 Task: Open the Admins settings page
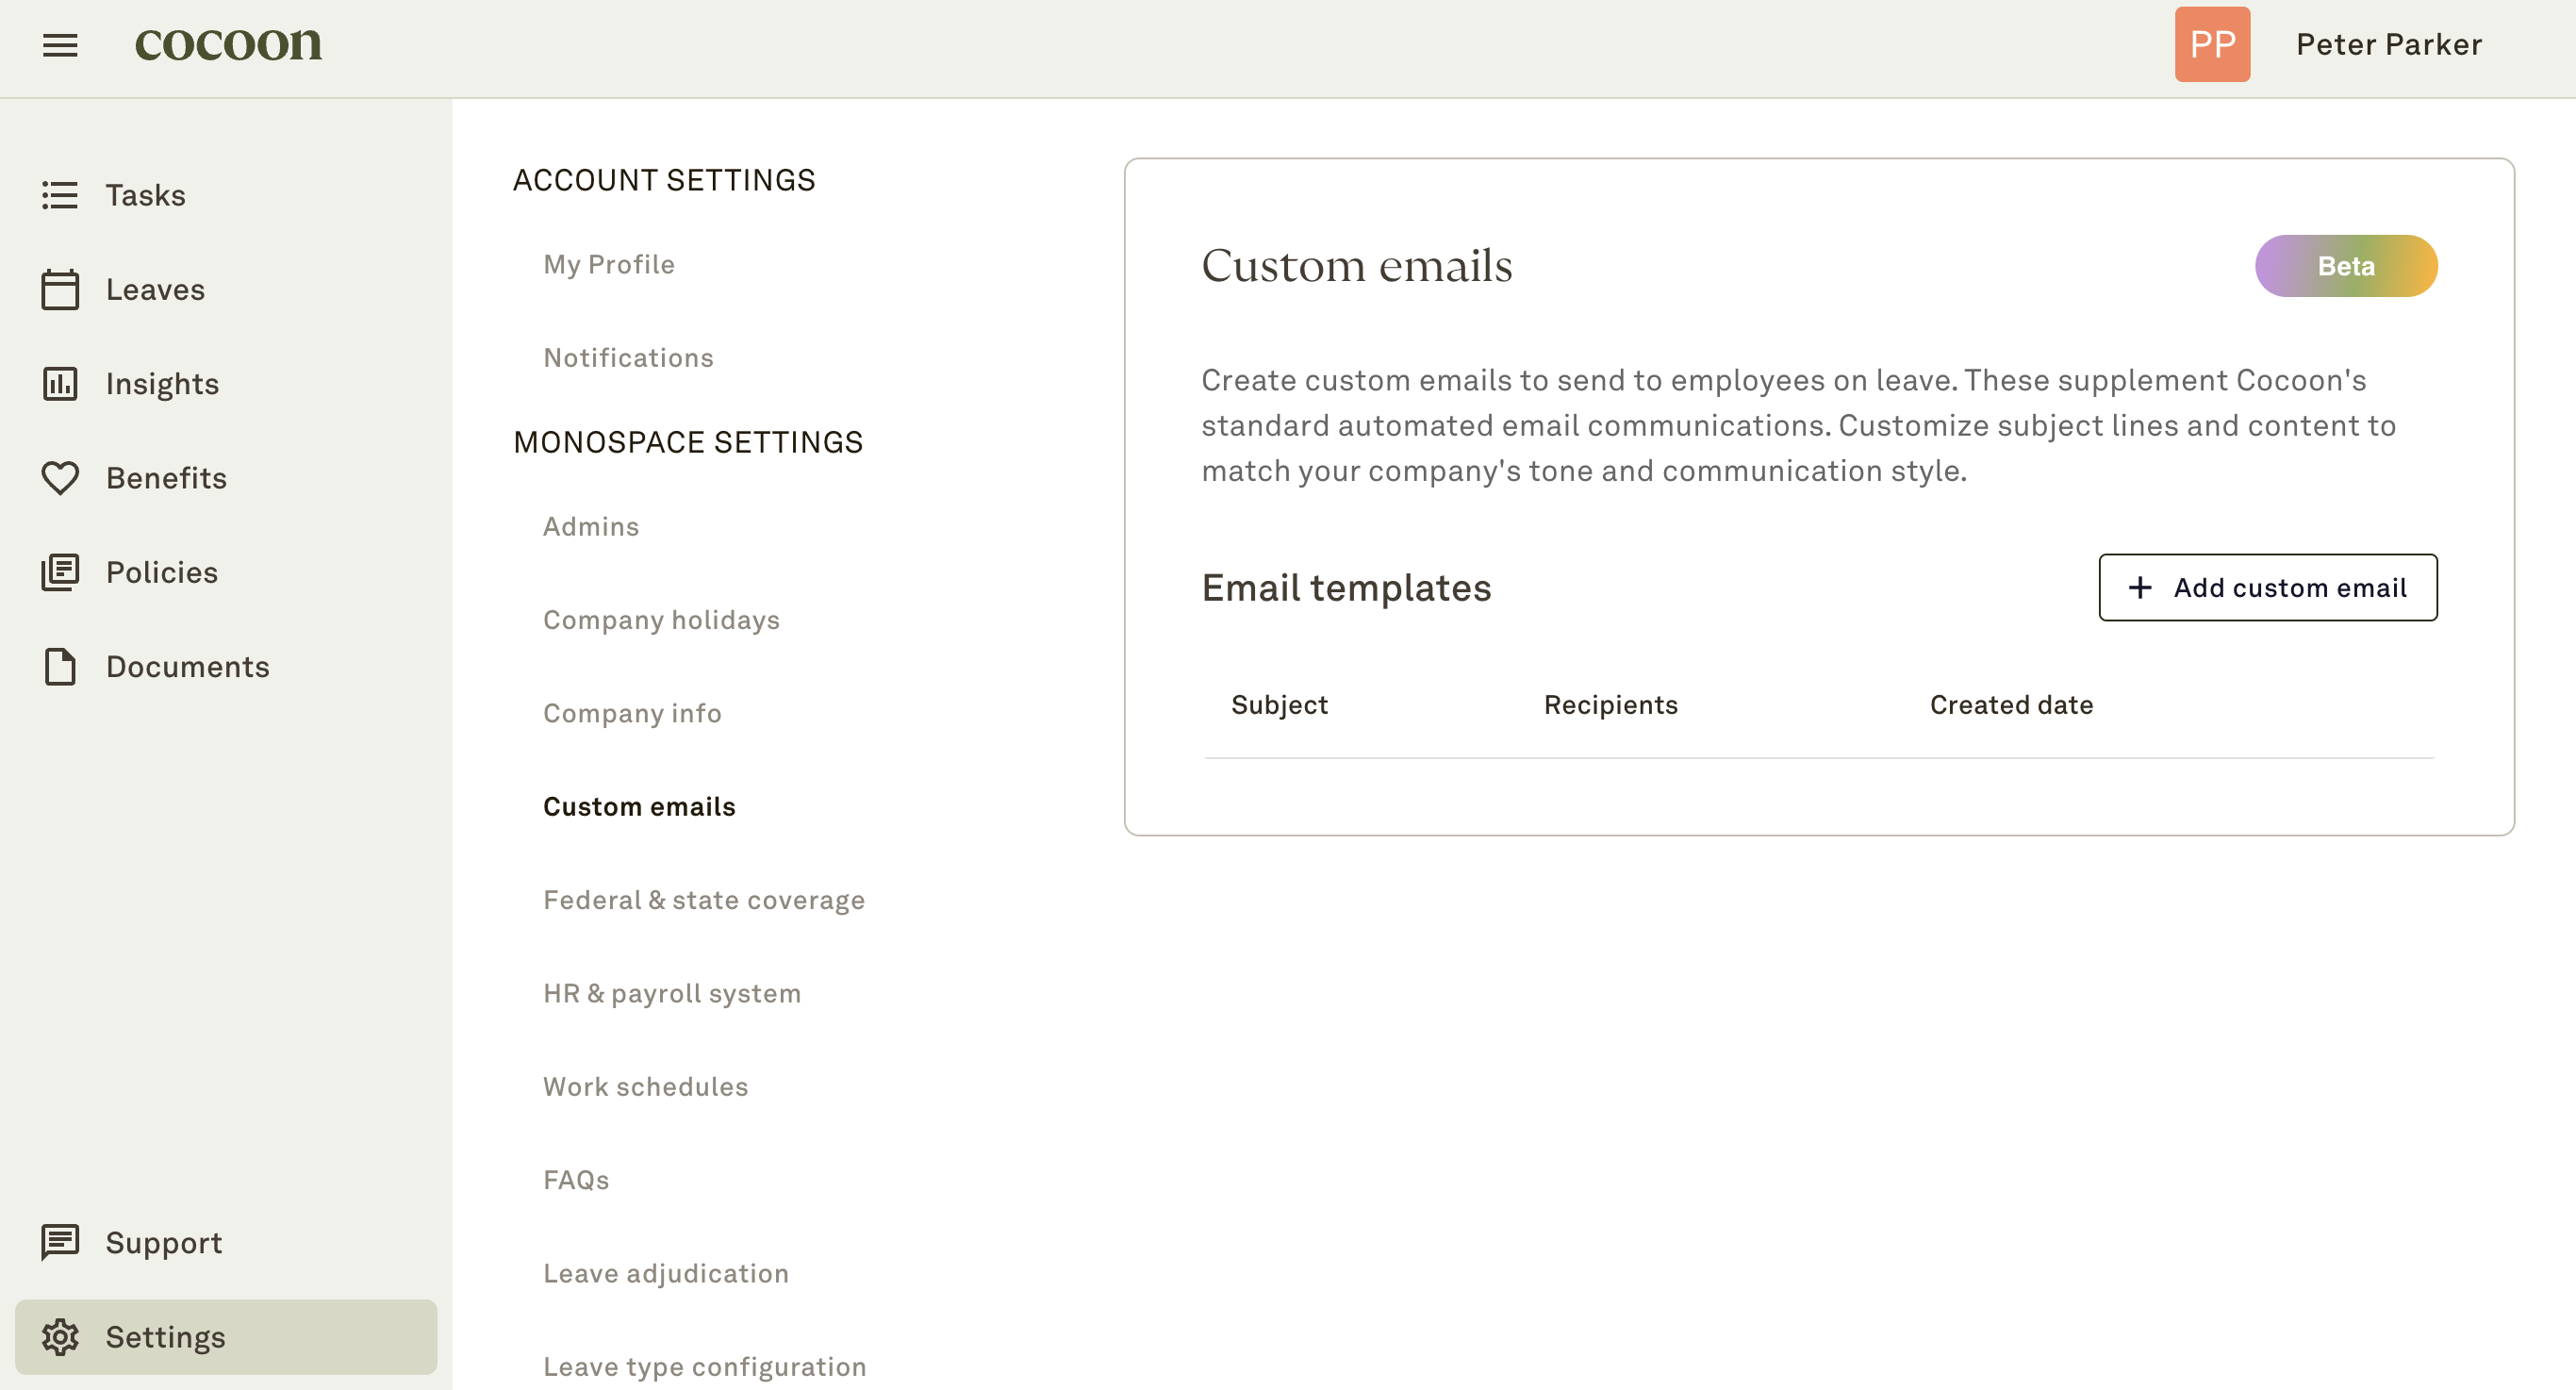[591, 526]
